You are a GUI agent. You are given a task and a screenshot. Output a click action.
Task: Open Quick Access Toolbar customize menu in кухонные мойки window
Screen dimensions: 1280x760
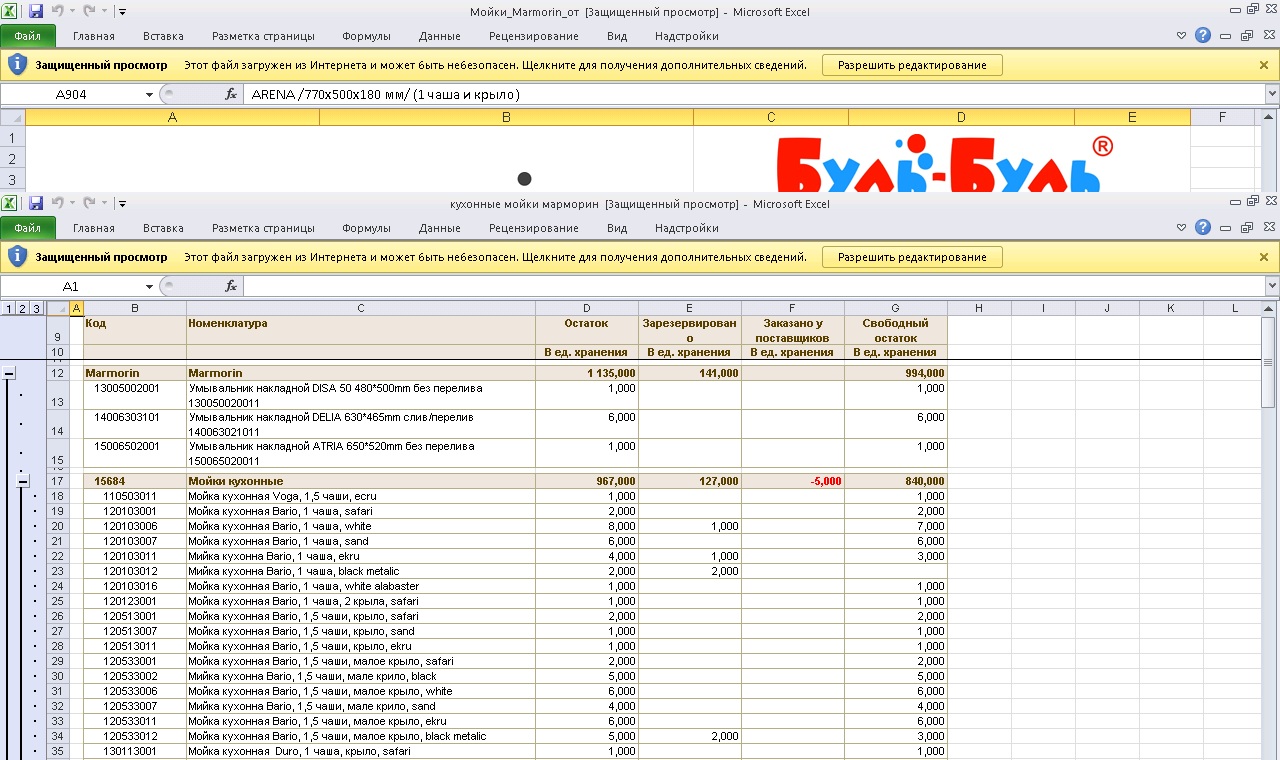(x=121, y=203)
